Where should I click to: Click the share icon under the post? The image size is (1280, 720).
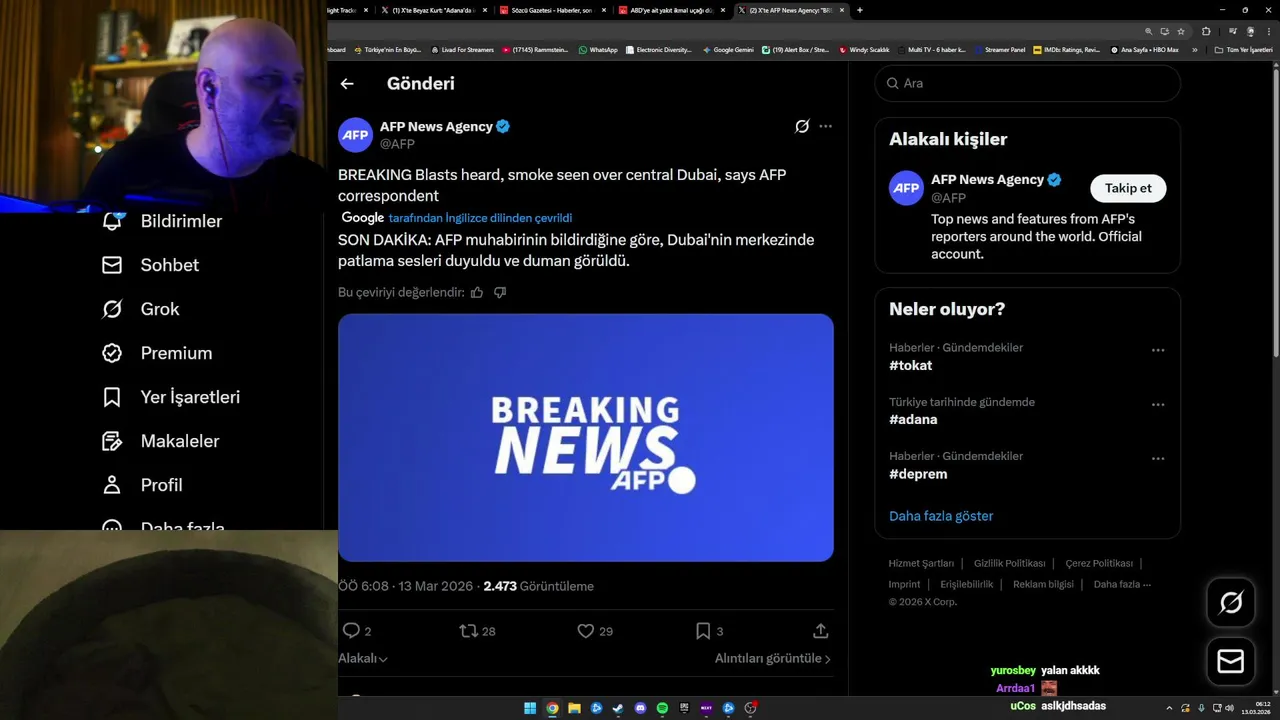[821, 631]
